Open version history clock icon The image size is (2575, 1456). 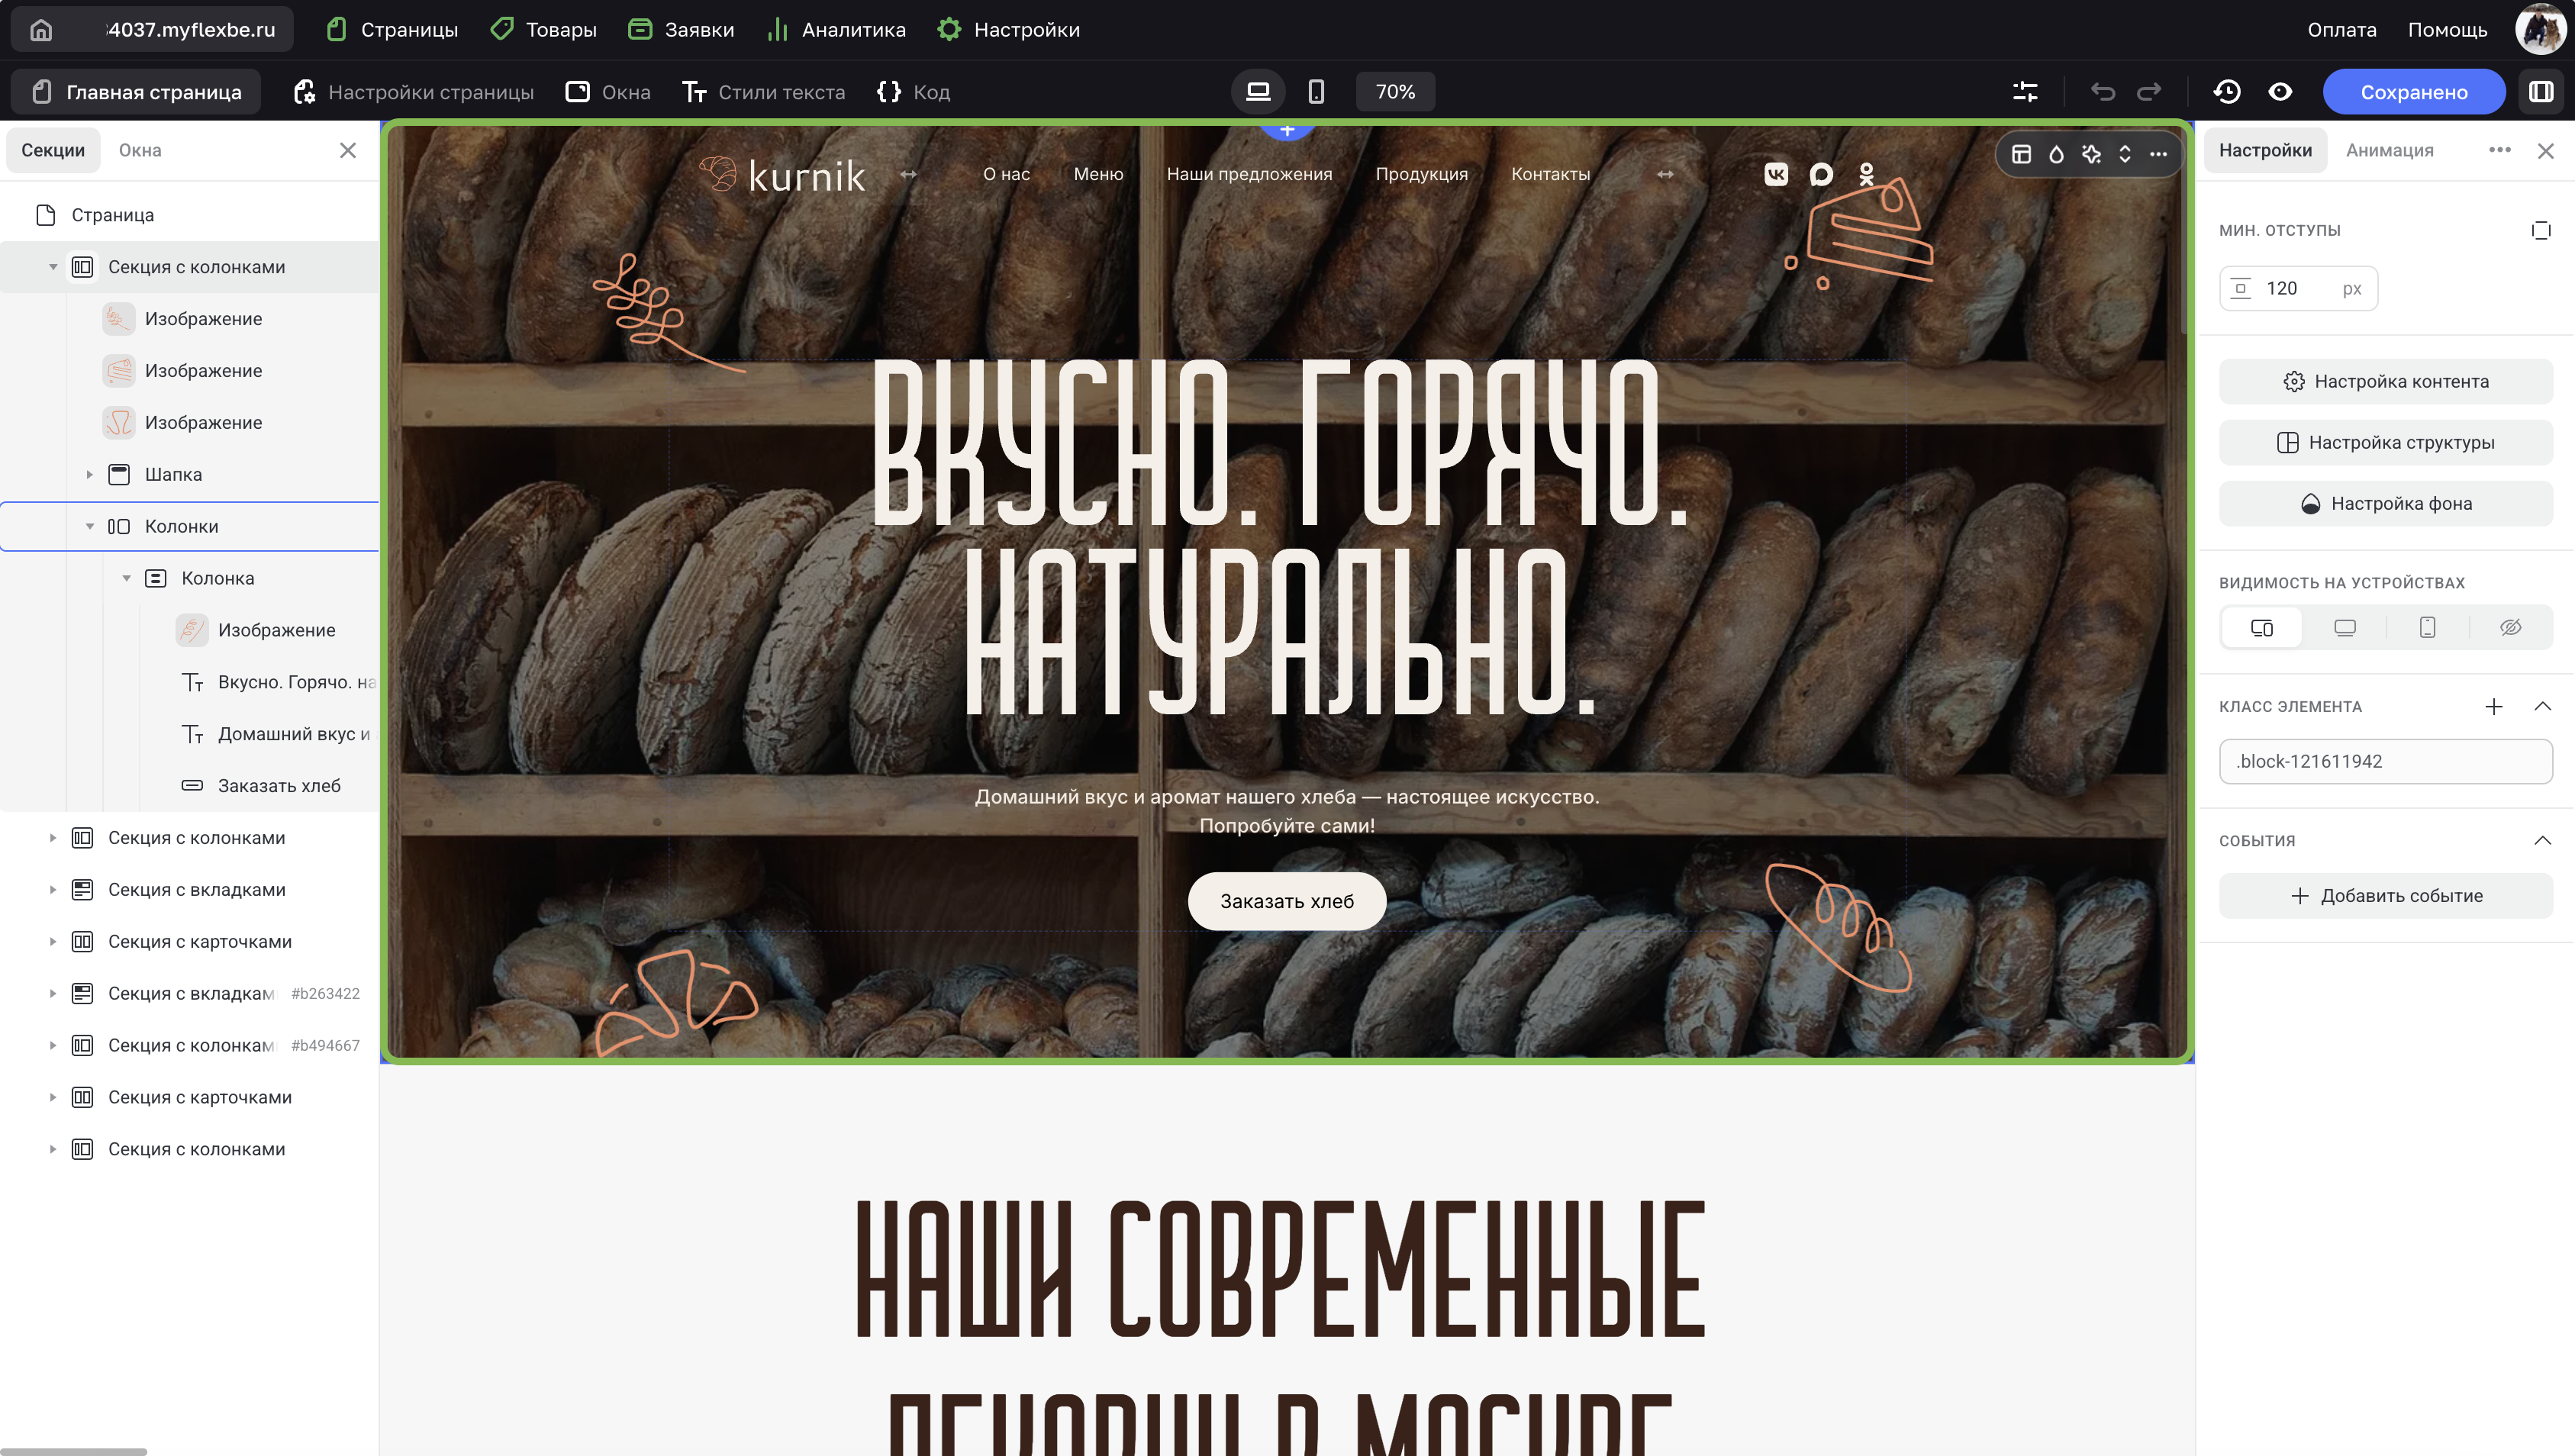click(x=2227, y=92)
